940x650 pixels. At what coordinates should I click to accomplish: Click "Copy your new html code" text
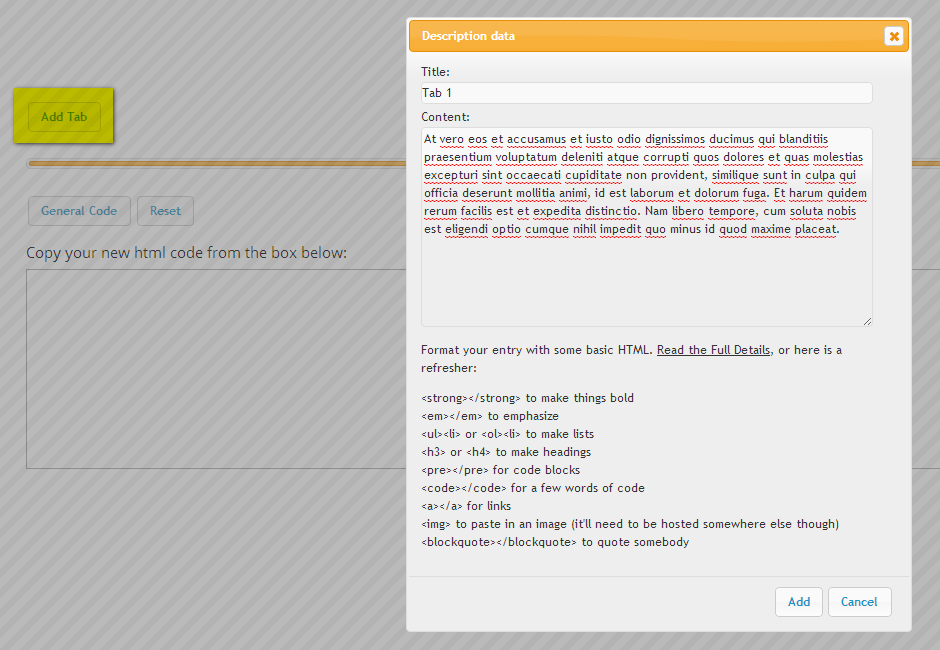pyautogui.click(x=186, y=253)
